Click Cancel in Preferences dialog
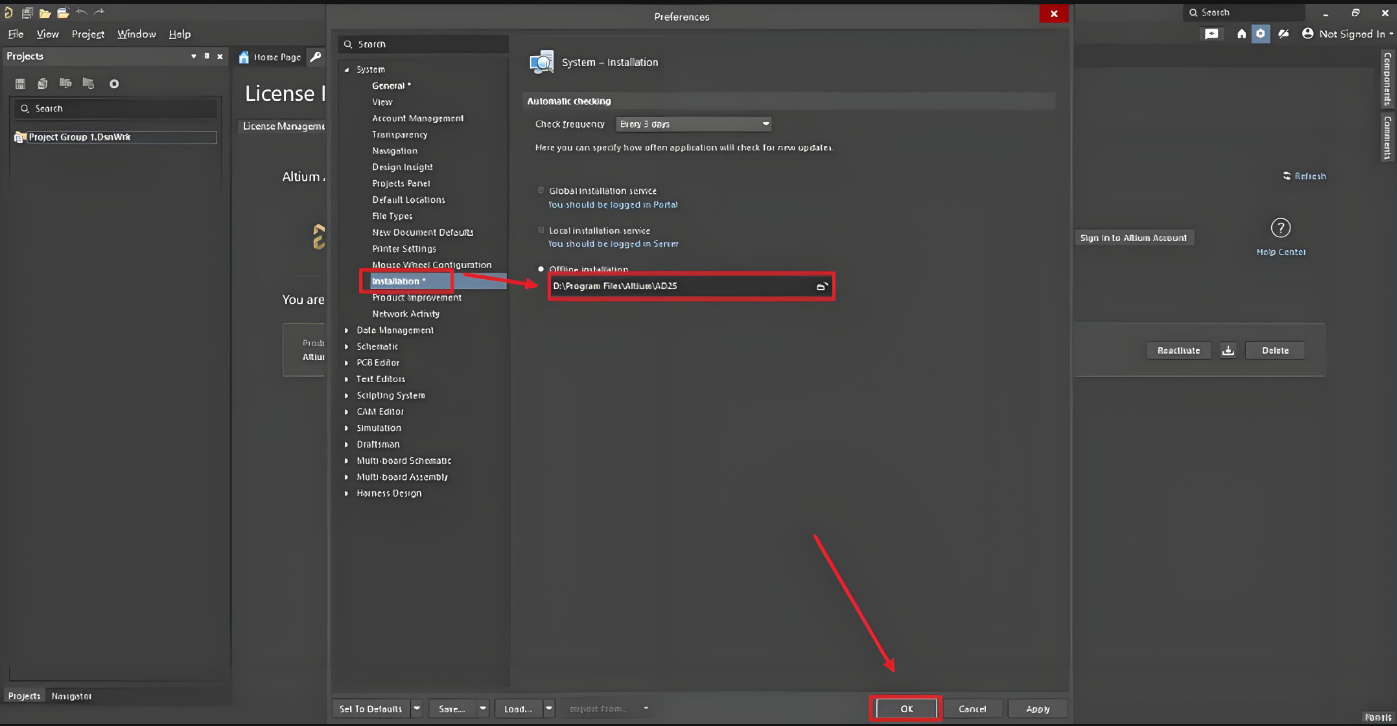Viewport: 1397px width, 726px height. 972,708
